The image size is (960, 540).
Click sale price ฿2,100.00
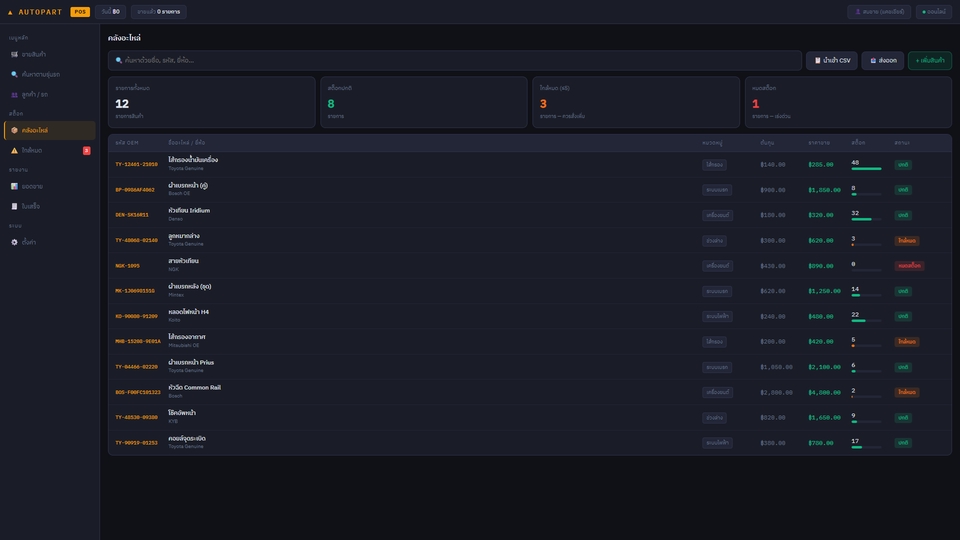coord(824,367)
